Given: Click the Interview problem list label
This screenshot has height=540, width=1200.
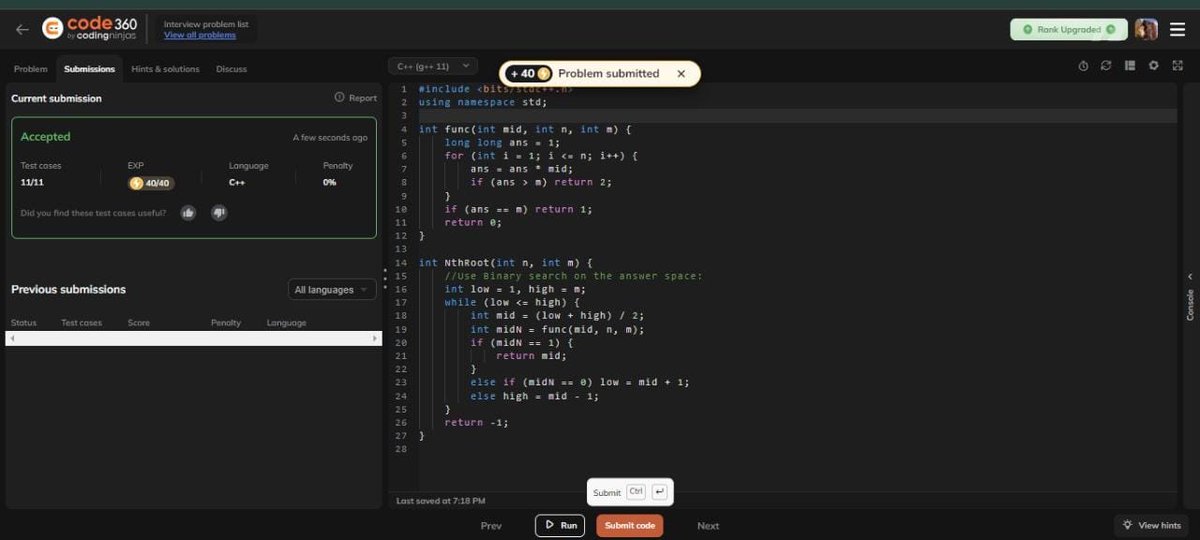Looking at the screenshot, I should tap(206, 23).
